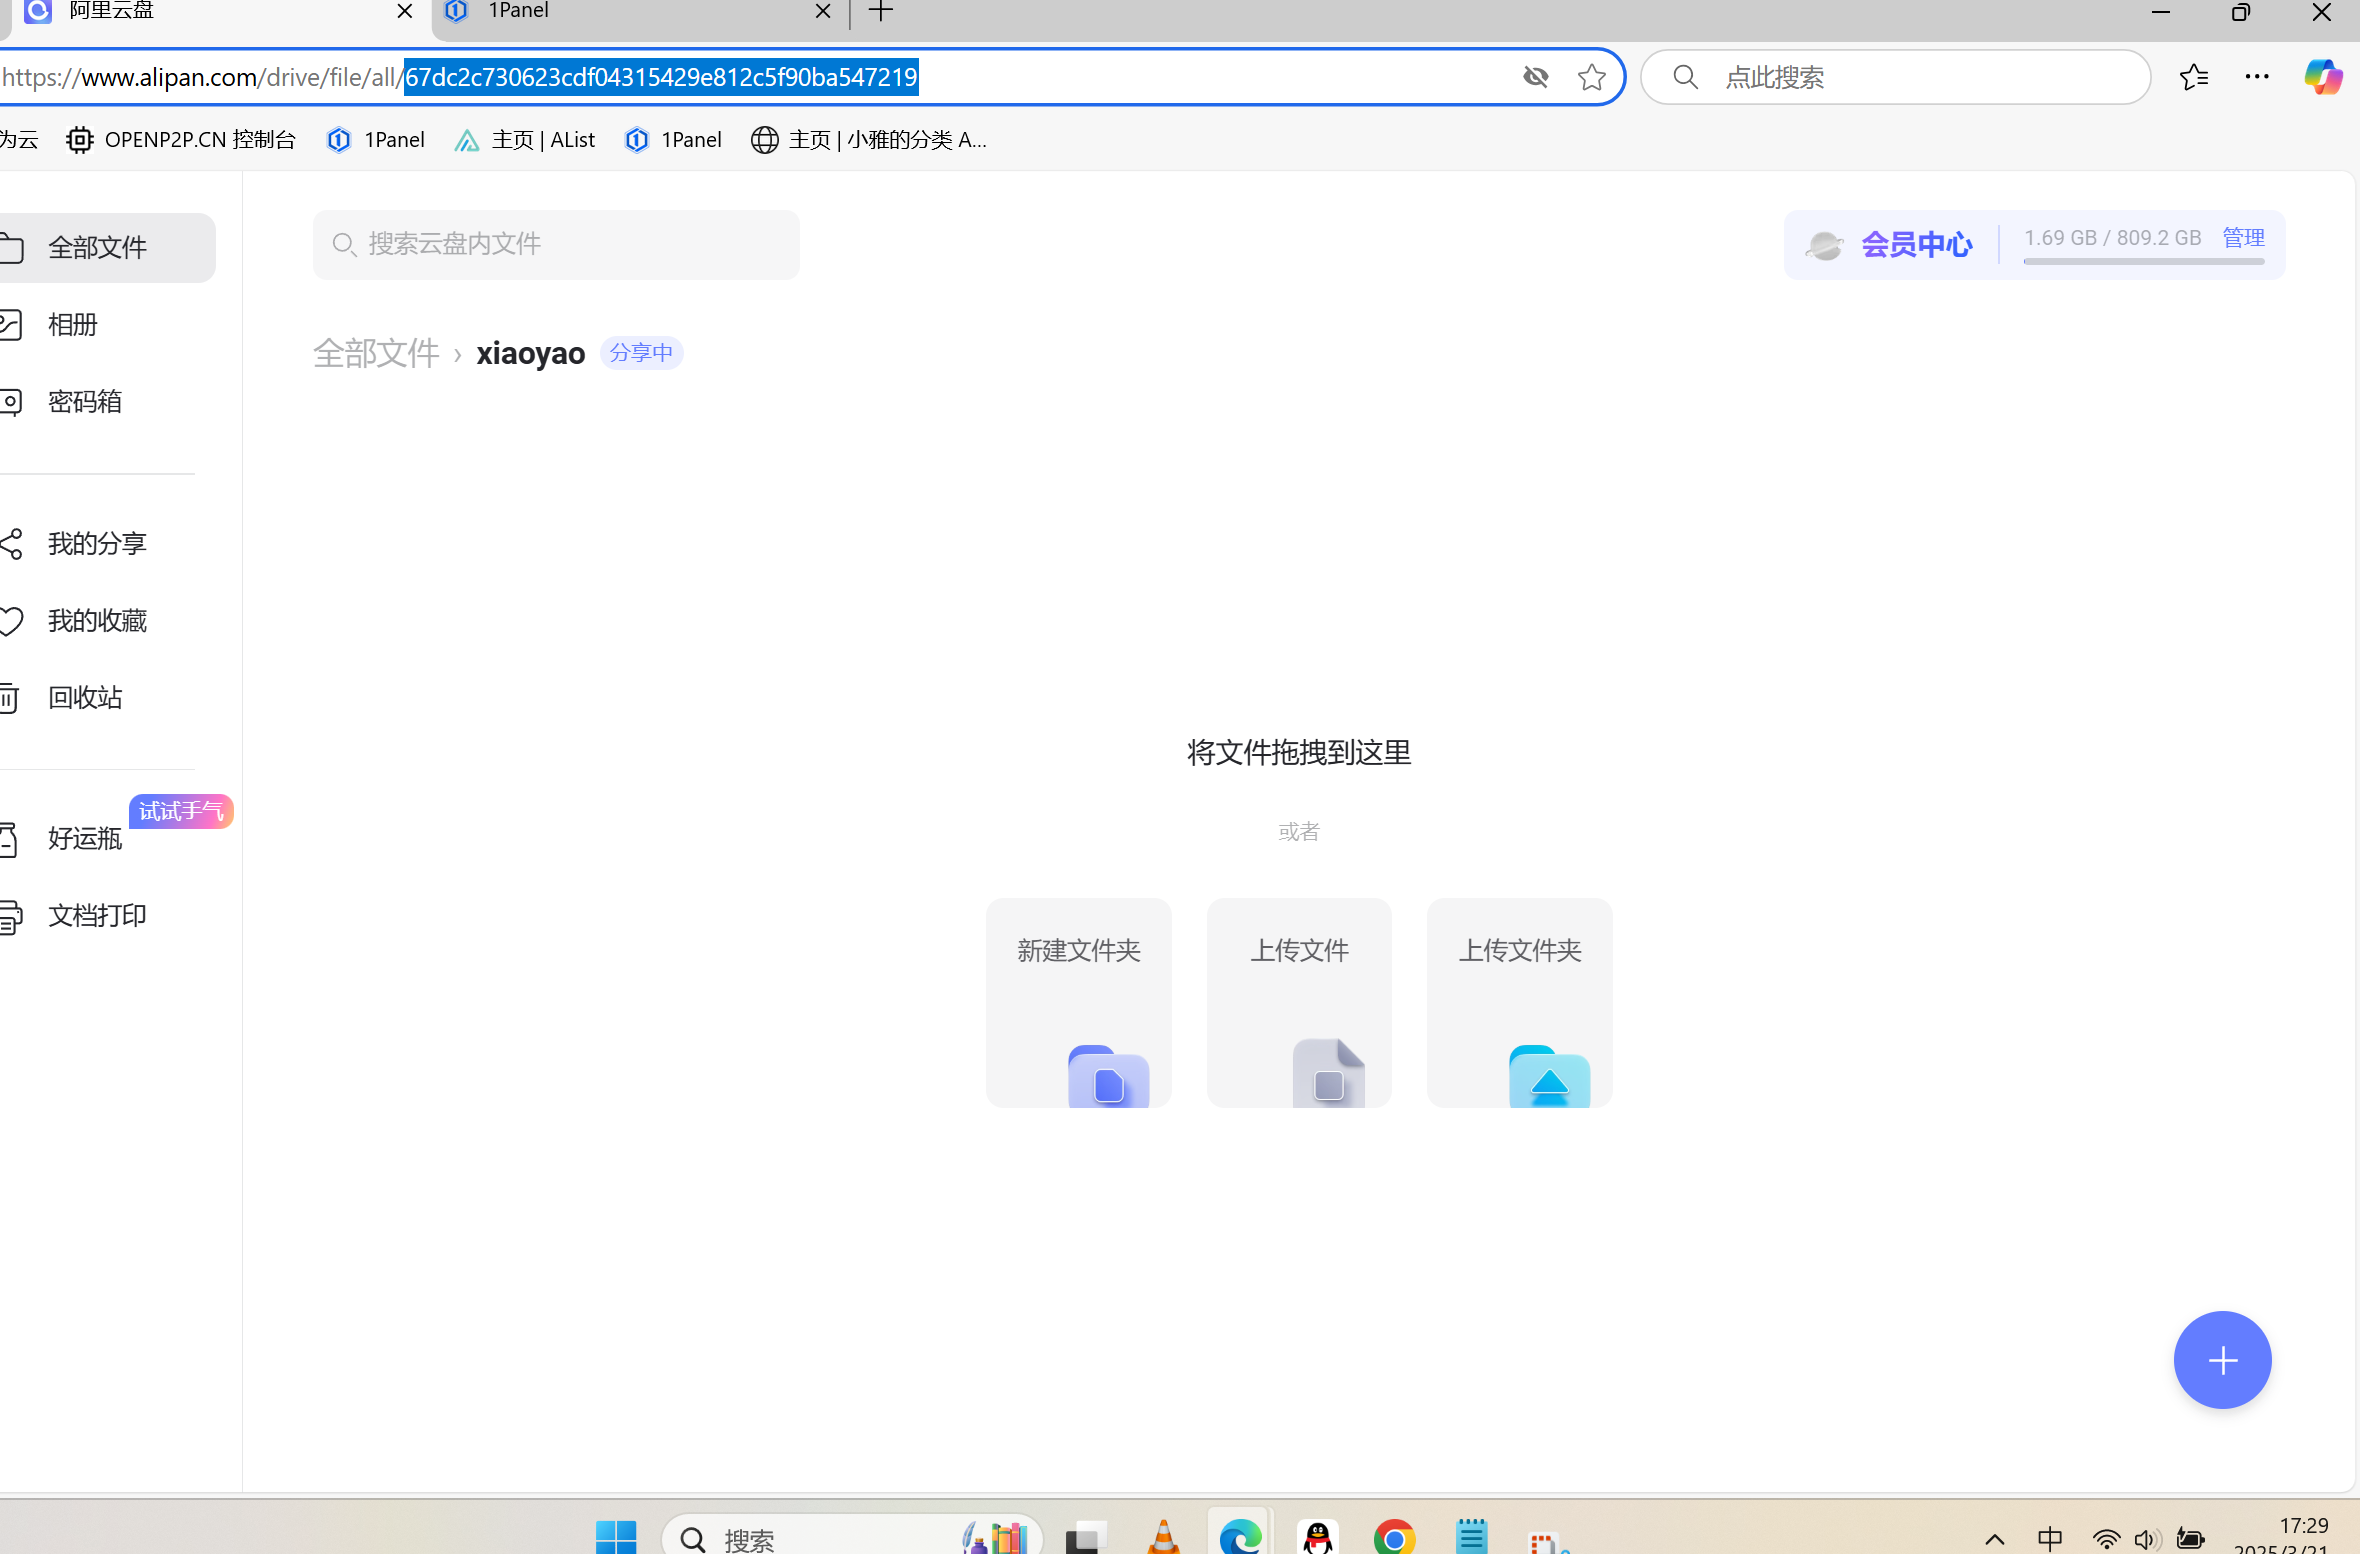Open the volume control in system tray
2360x1554 pixels.
2146,1540
